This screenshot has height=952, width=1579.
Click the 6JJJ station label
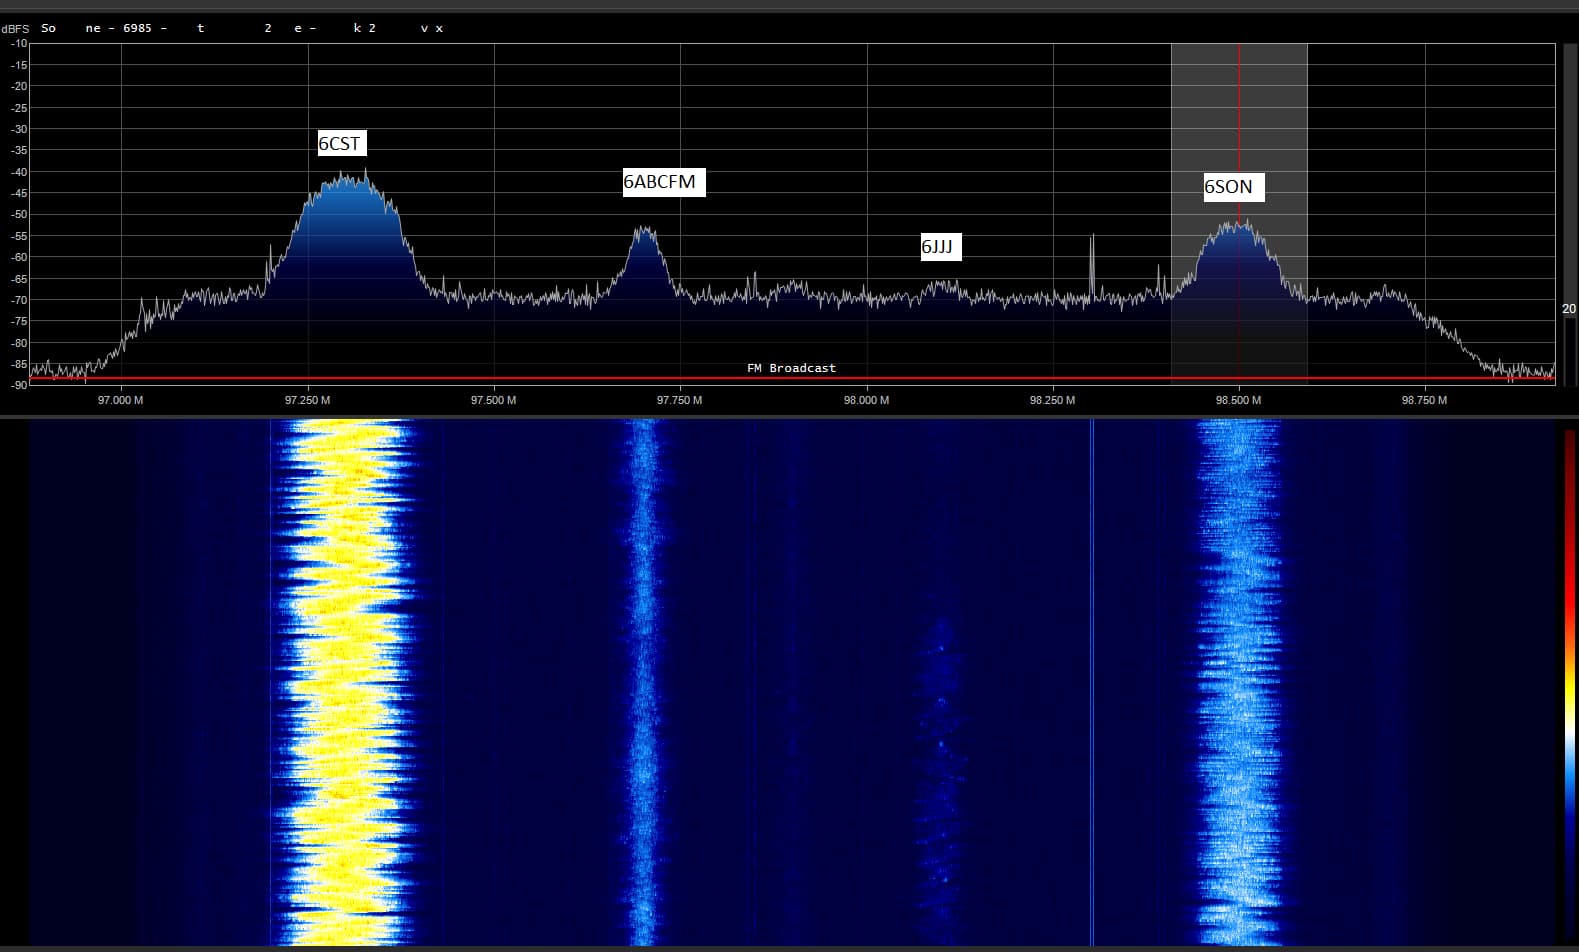coord(940,247)
